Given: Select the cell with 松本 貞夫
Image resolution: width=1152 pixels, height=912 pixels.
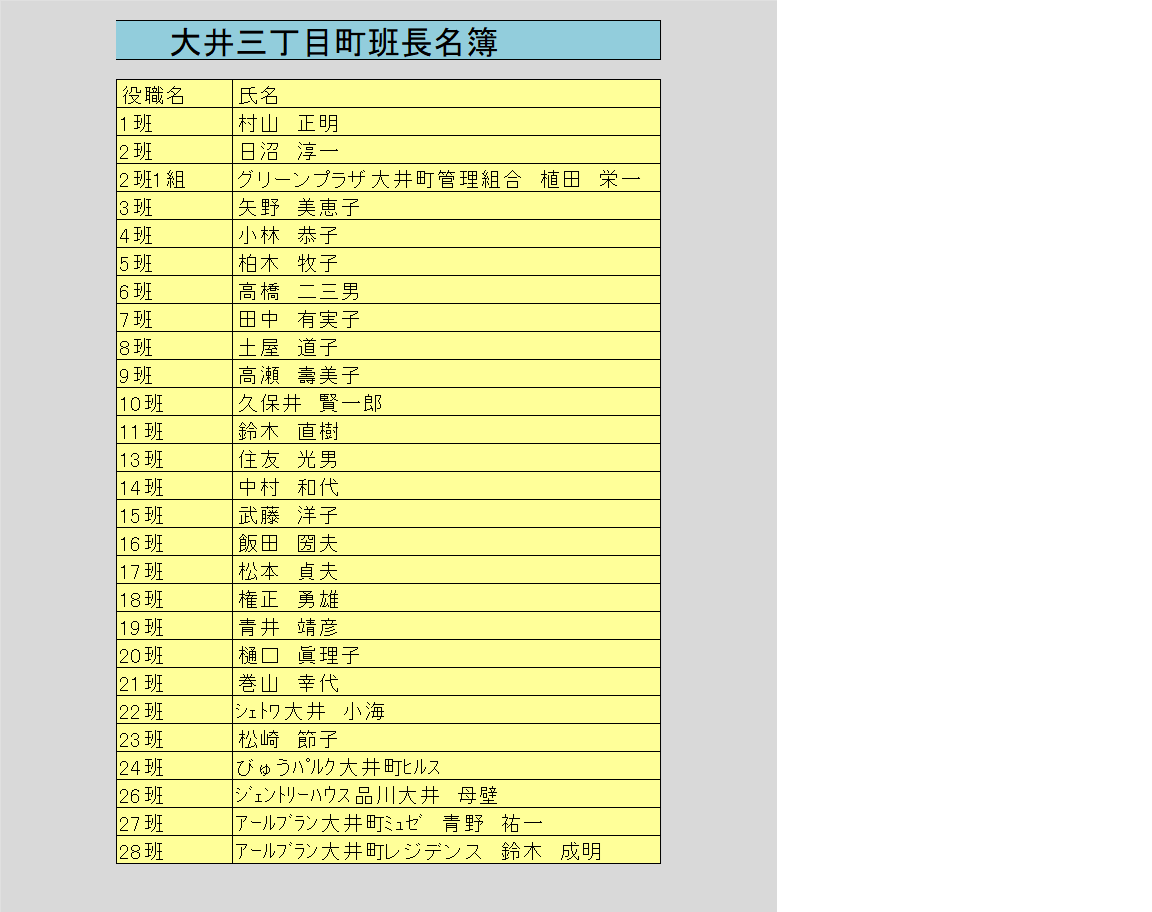Looking at the screenshot, I should click(x=446, y=572).
